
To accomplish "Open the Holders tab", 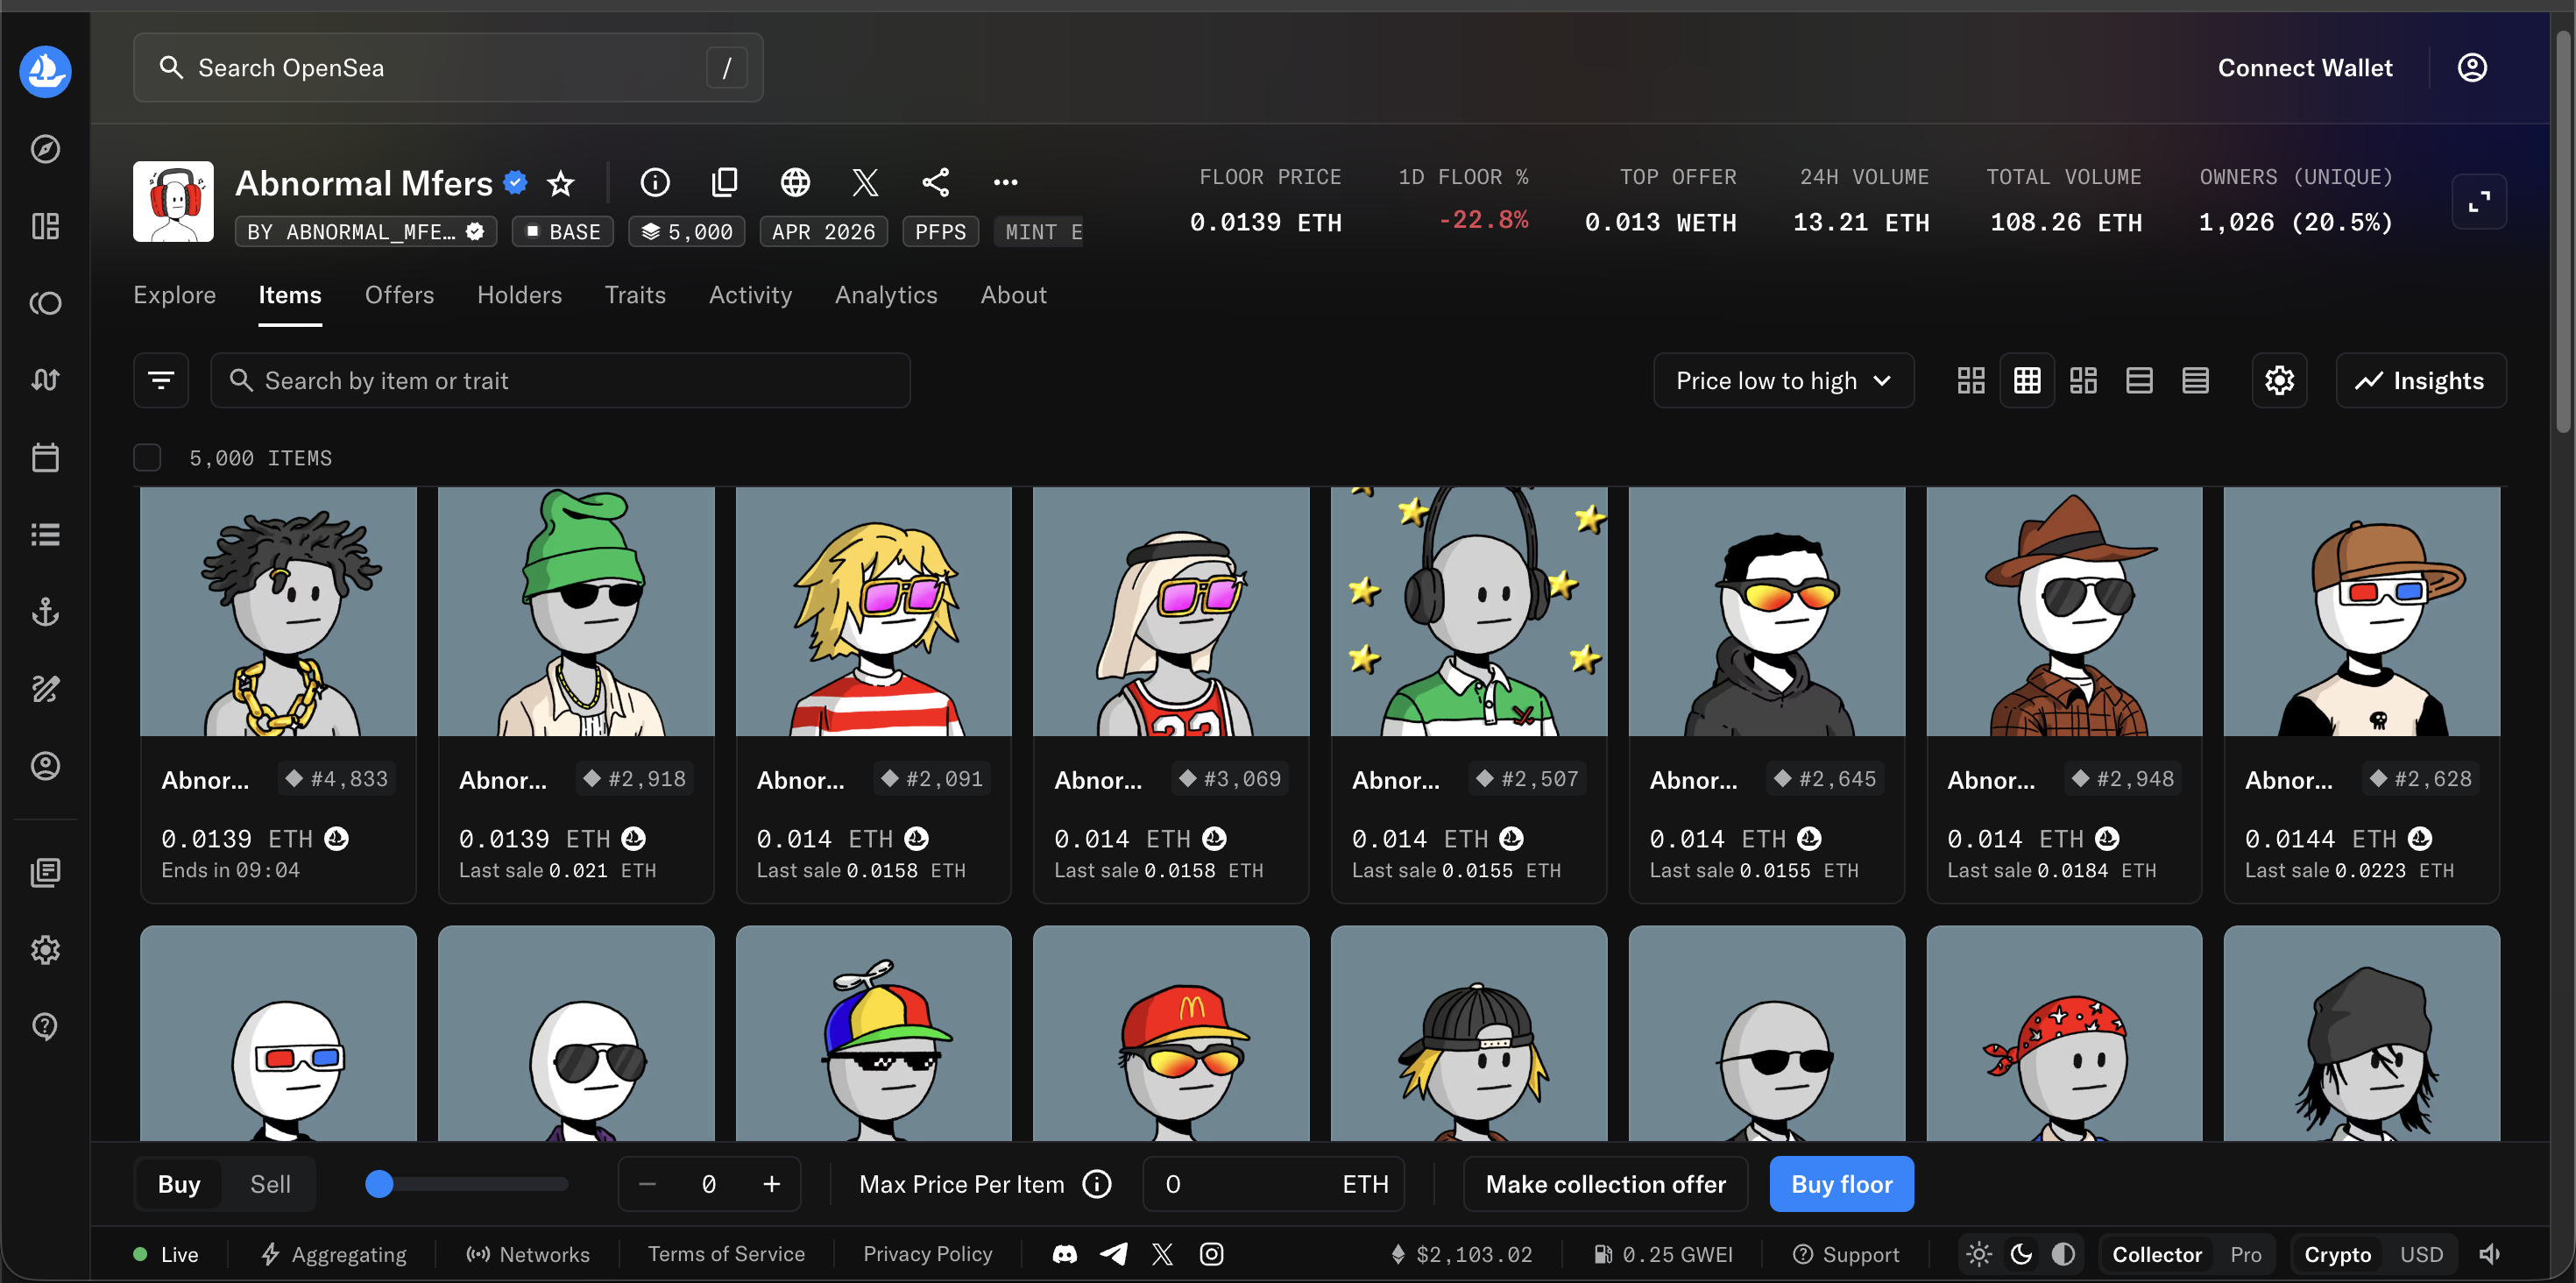I will pyautogui.click(x=519, y=295).
